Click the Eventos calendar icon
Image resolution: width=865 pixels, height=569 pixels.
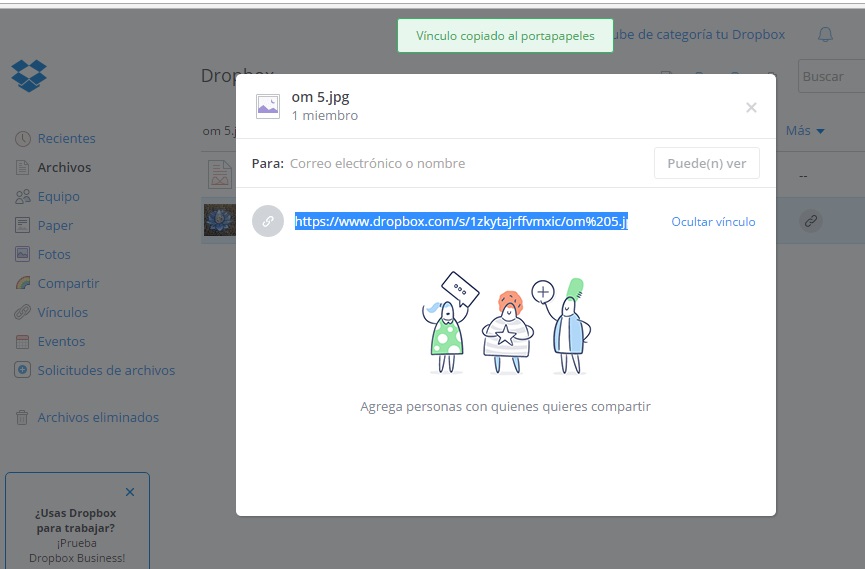(x=23, y=341)
